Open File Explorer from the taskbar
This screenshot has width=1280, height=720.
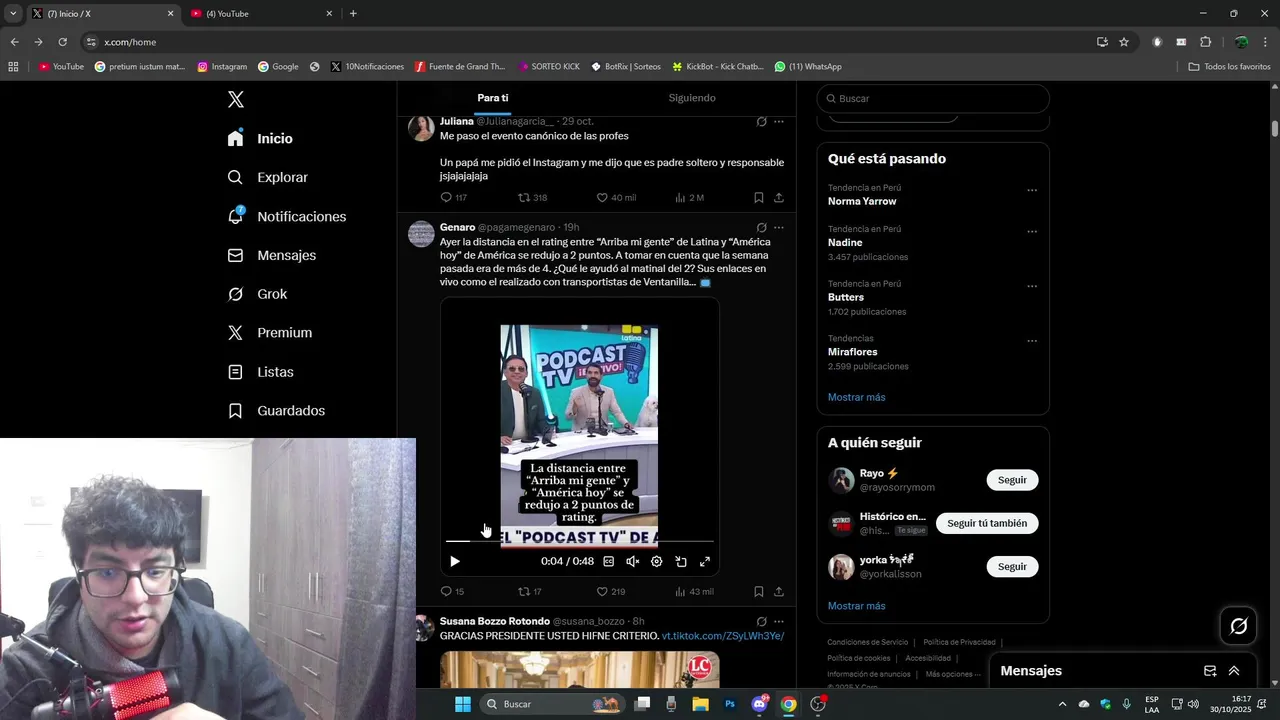(x=700, y=704)
